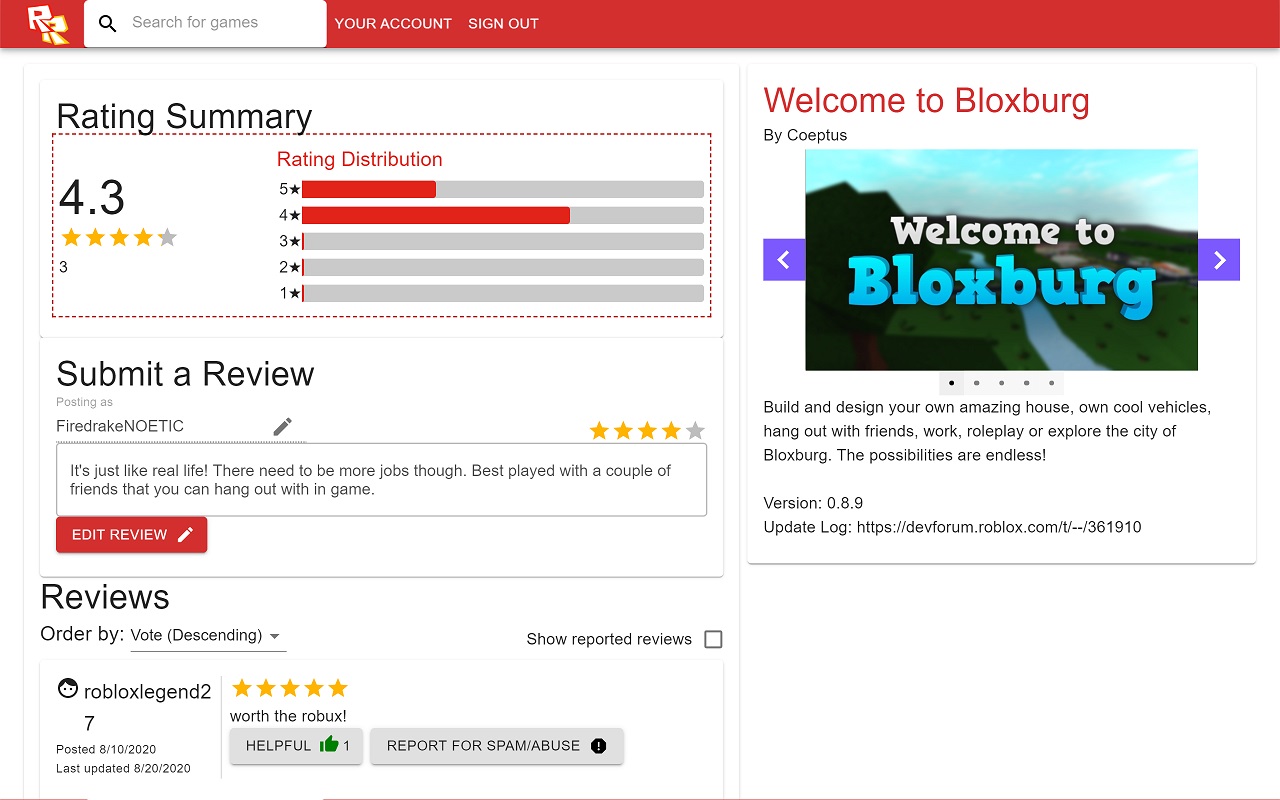Click 'Last updated 8/20/2020' text

(123, 768)
